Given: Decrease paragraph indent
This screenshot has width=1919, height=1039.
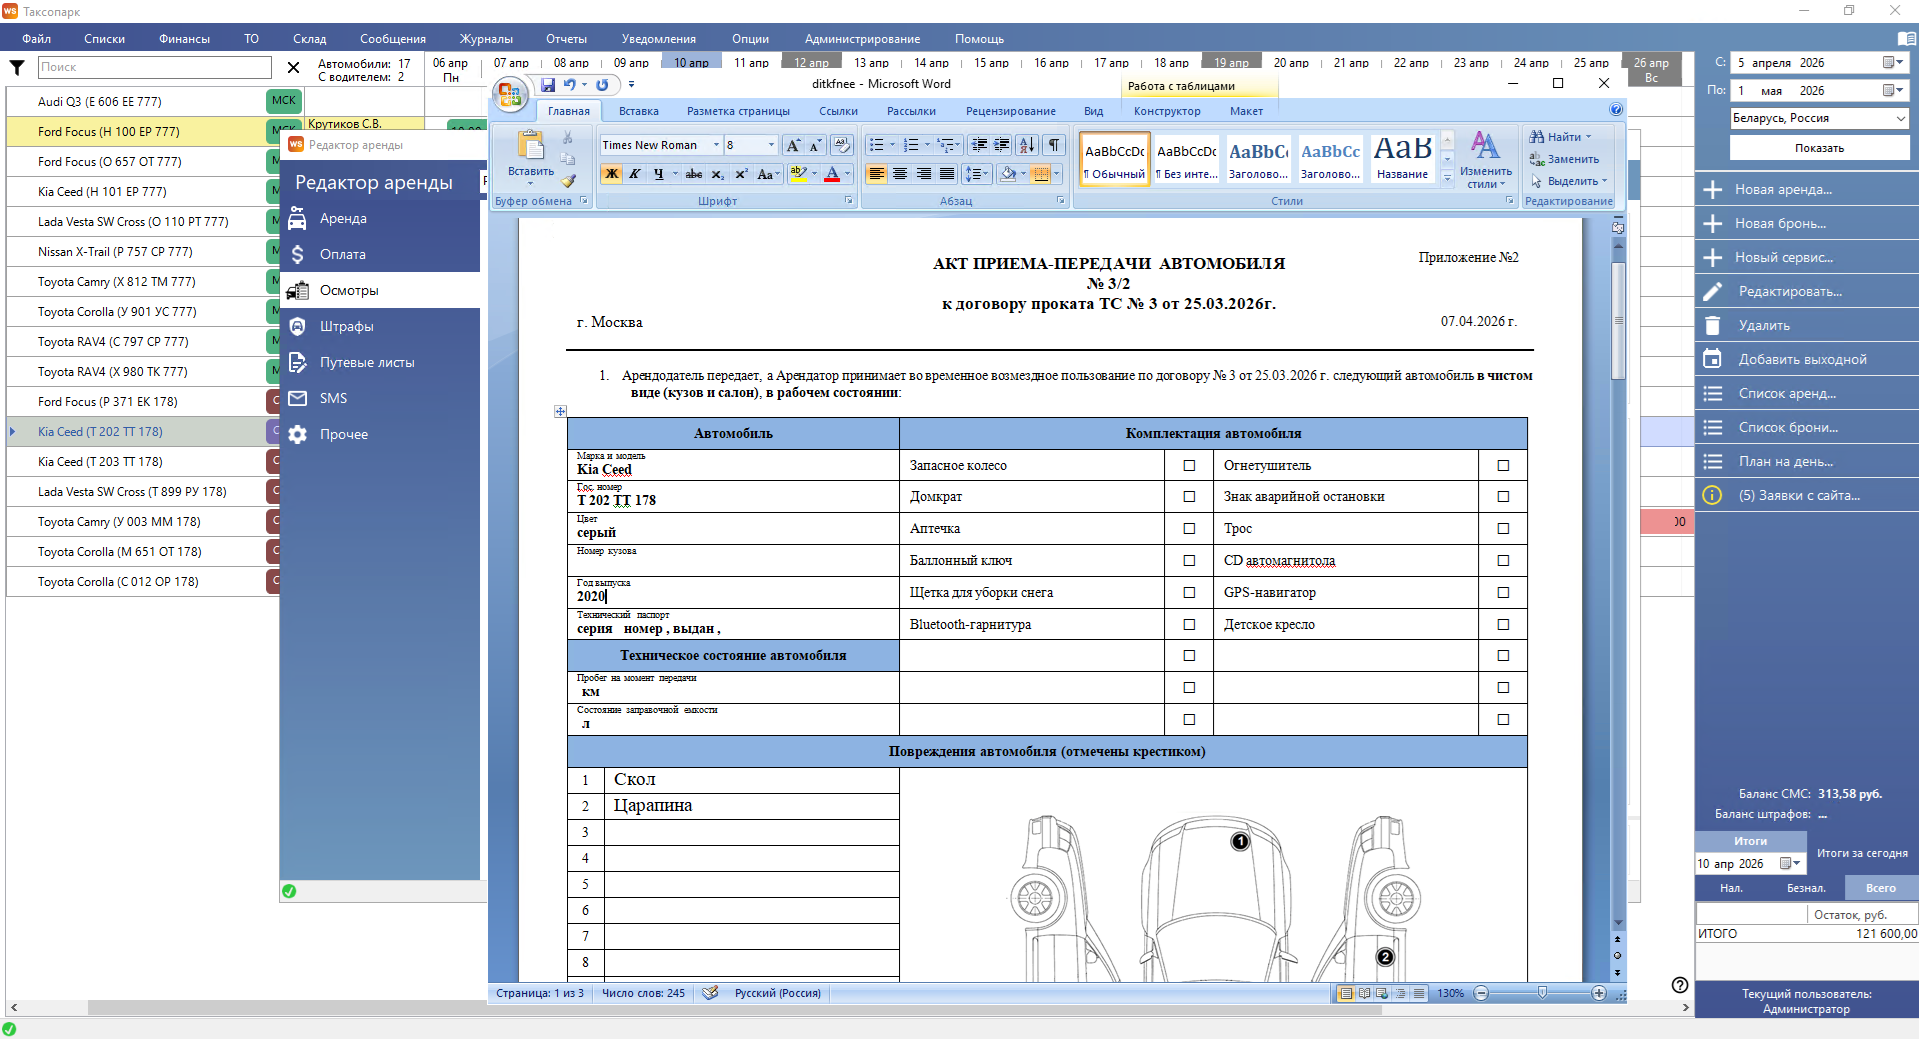Looking at the screenshot, I should 979,145.
